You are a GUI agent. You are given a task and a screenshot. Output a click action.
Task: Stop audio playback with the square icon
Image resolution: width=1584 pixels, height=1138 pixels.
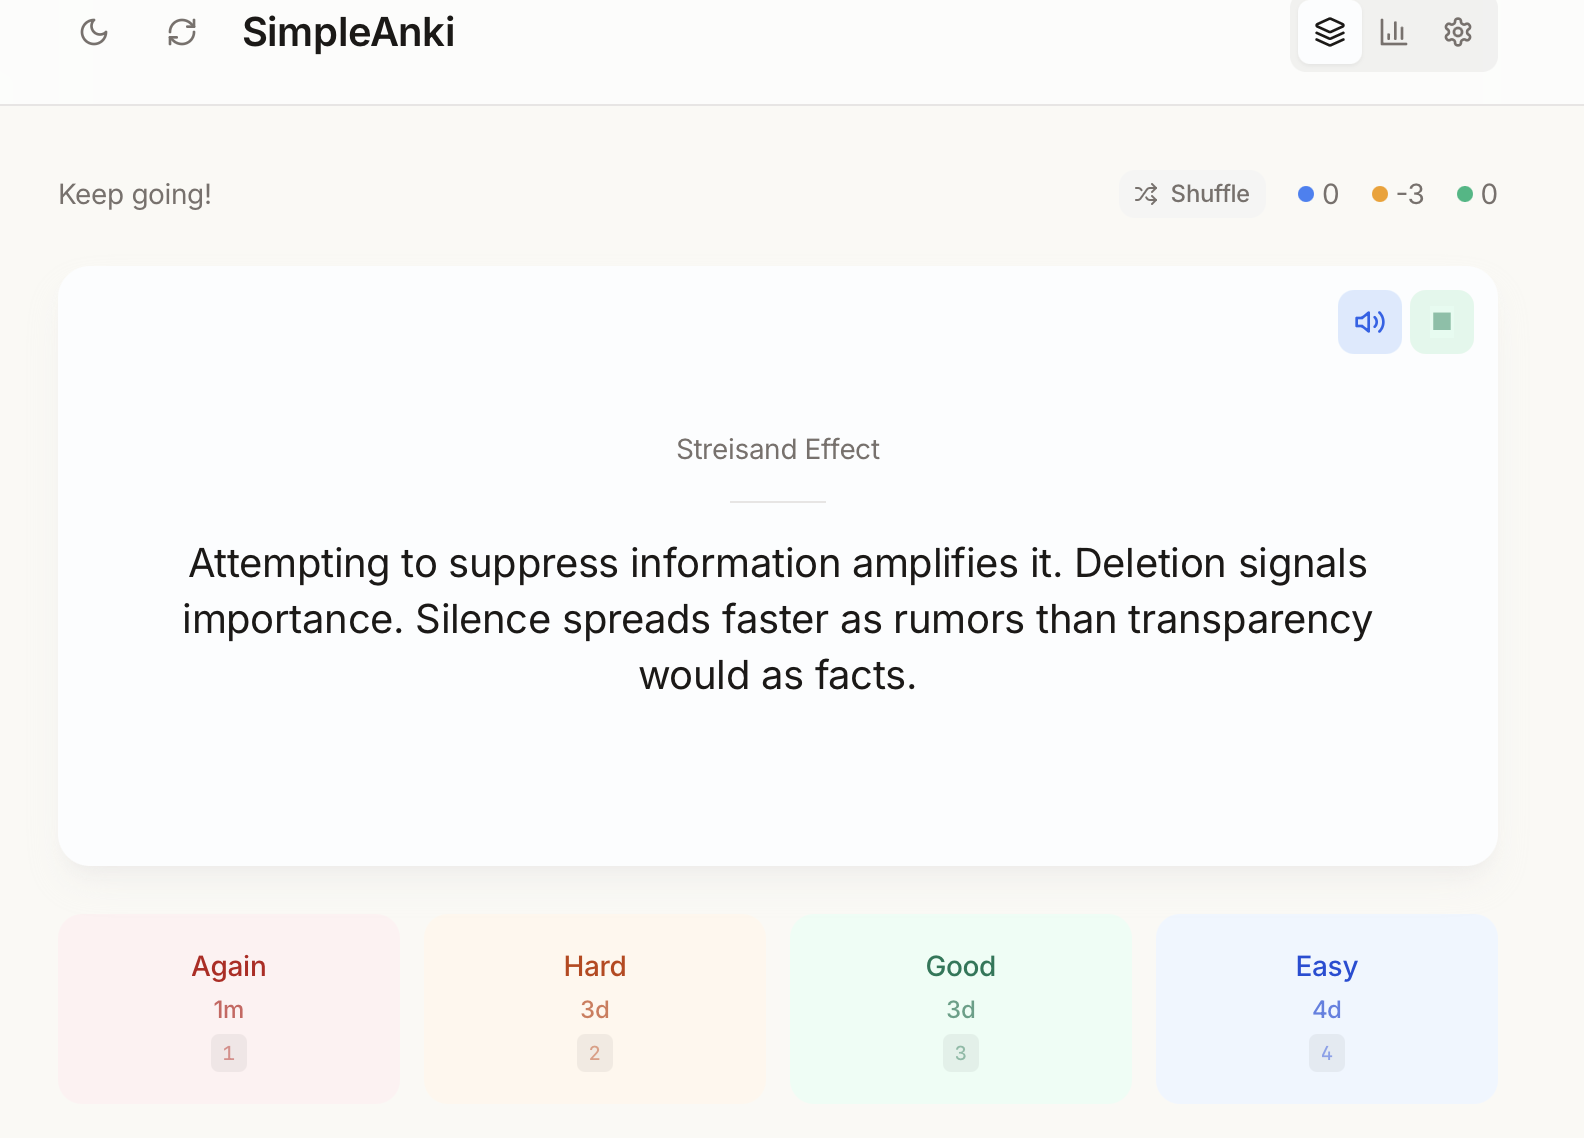pos(1441,321)
